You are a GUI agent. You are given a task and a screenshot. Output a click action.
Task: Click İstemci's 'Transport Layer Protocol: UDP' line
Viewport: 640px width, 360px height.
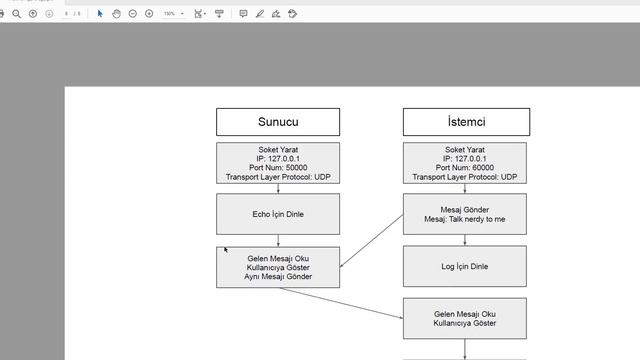(x=465, y=177)
